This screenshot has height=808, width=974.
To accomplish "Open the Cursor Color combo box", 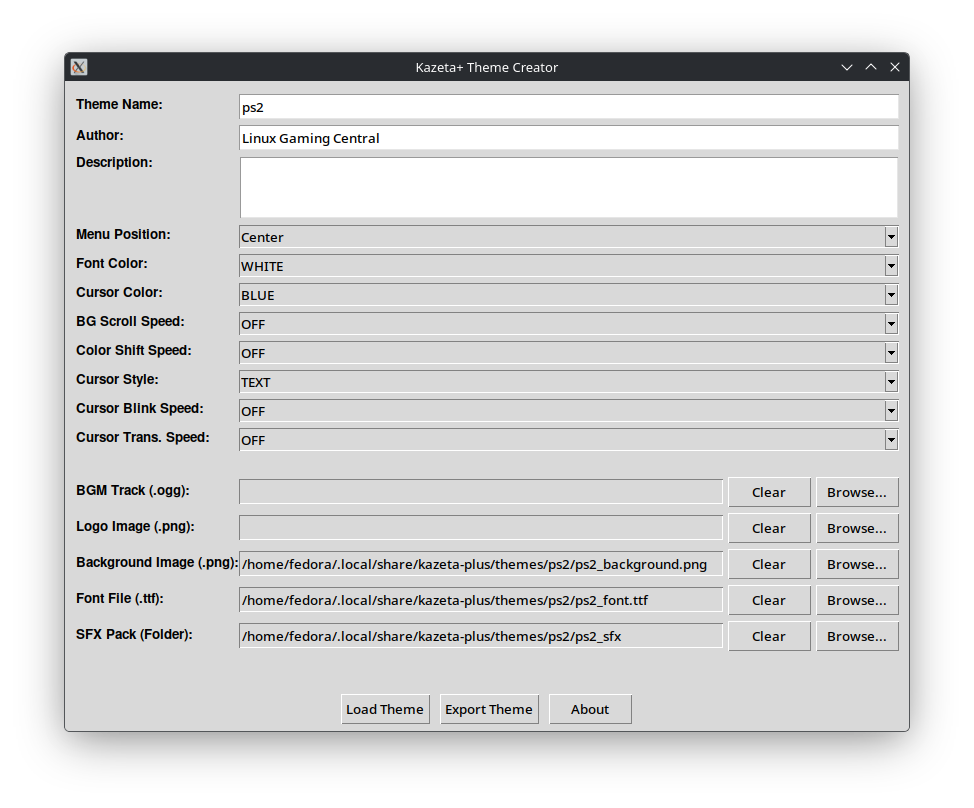I will point(568,295).
